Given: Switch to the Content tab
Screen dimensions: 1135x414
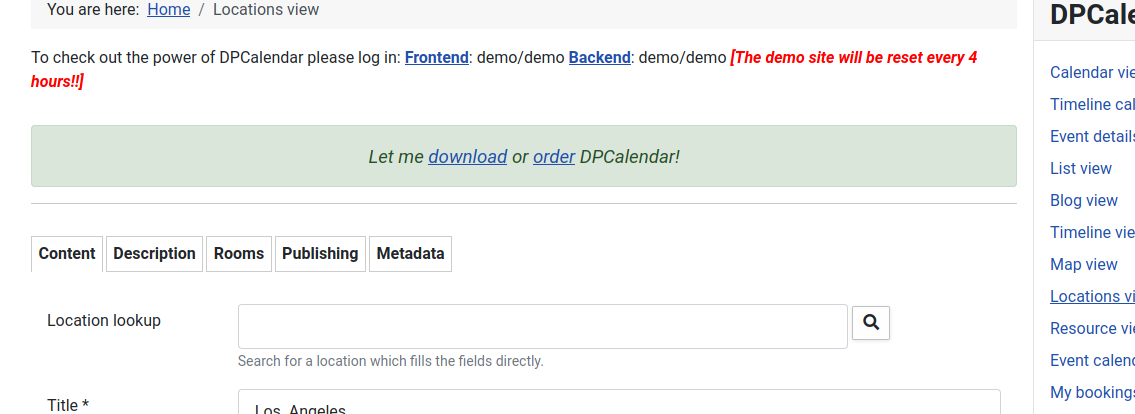Looking at the screenshot, I should point(67,254).
